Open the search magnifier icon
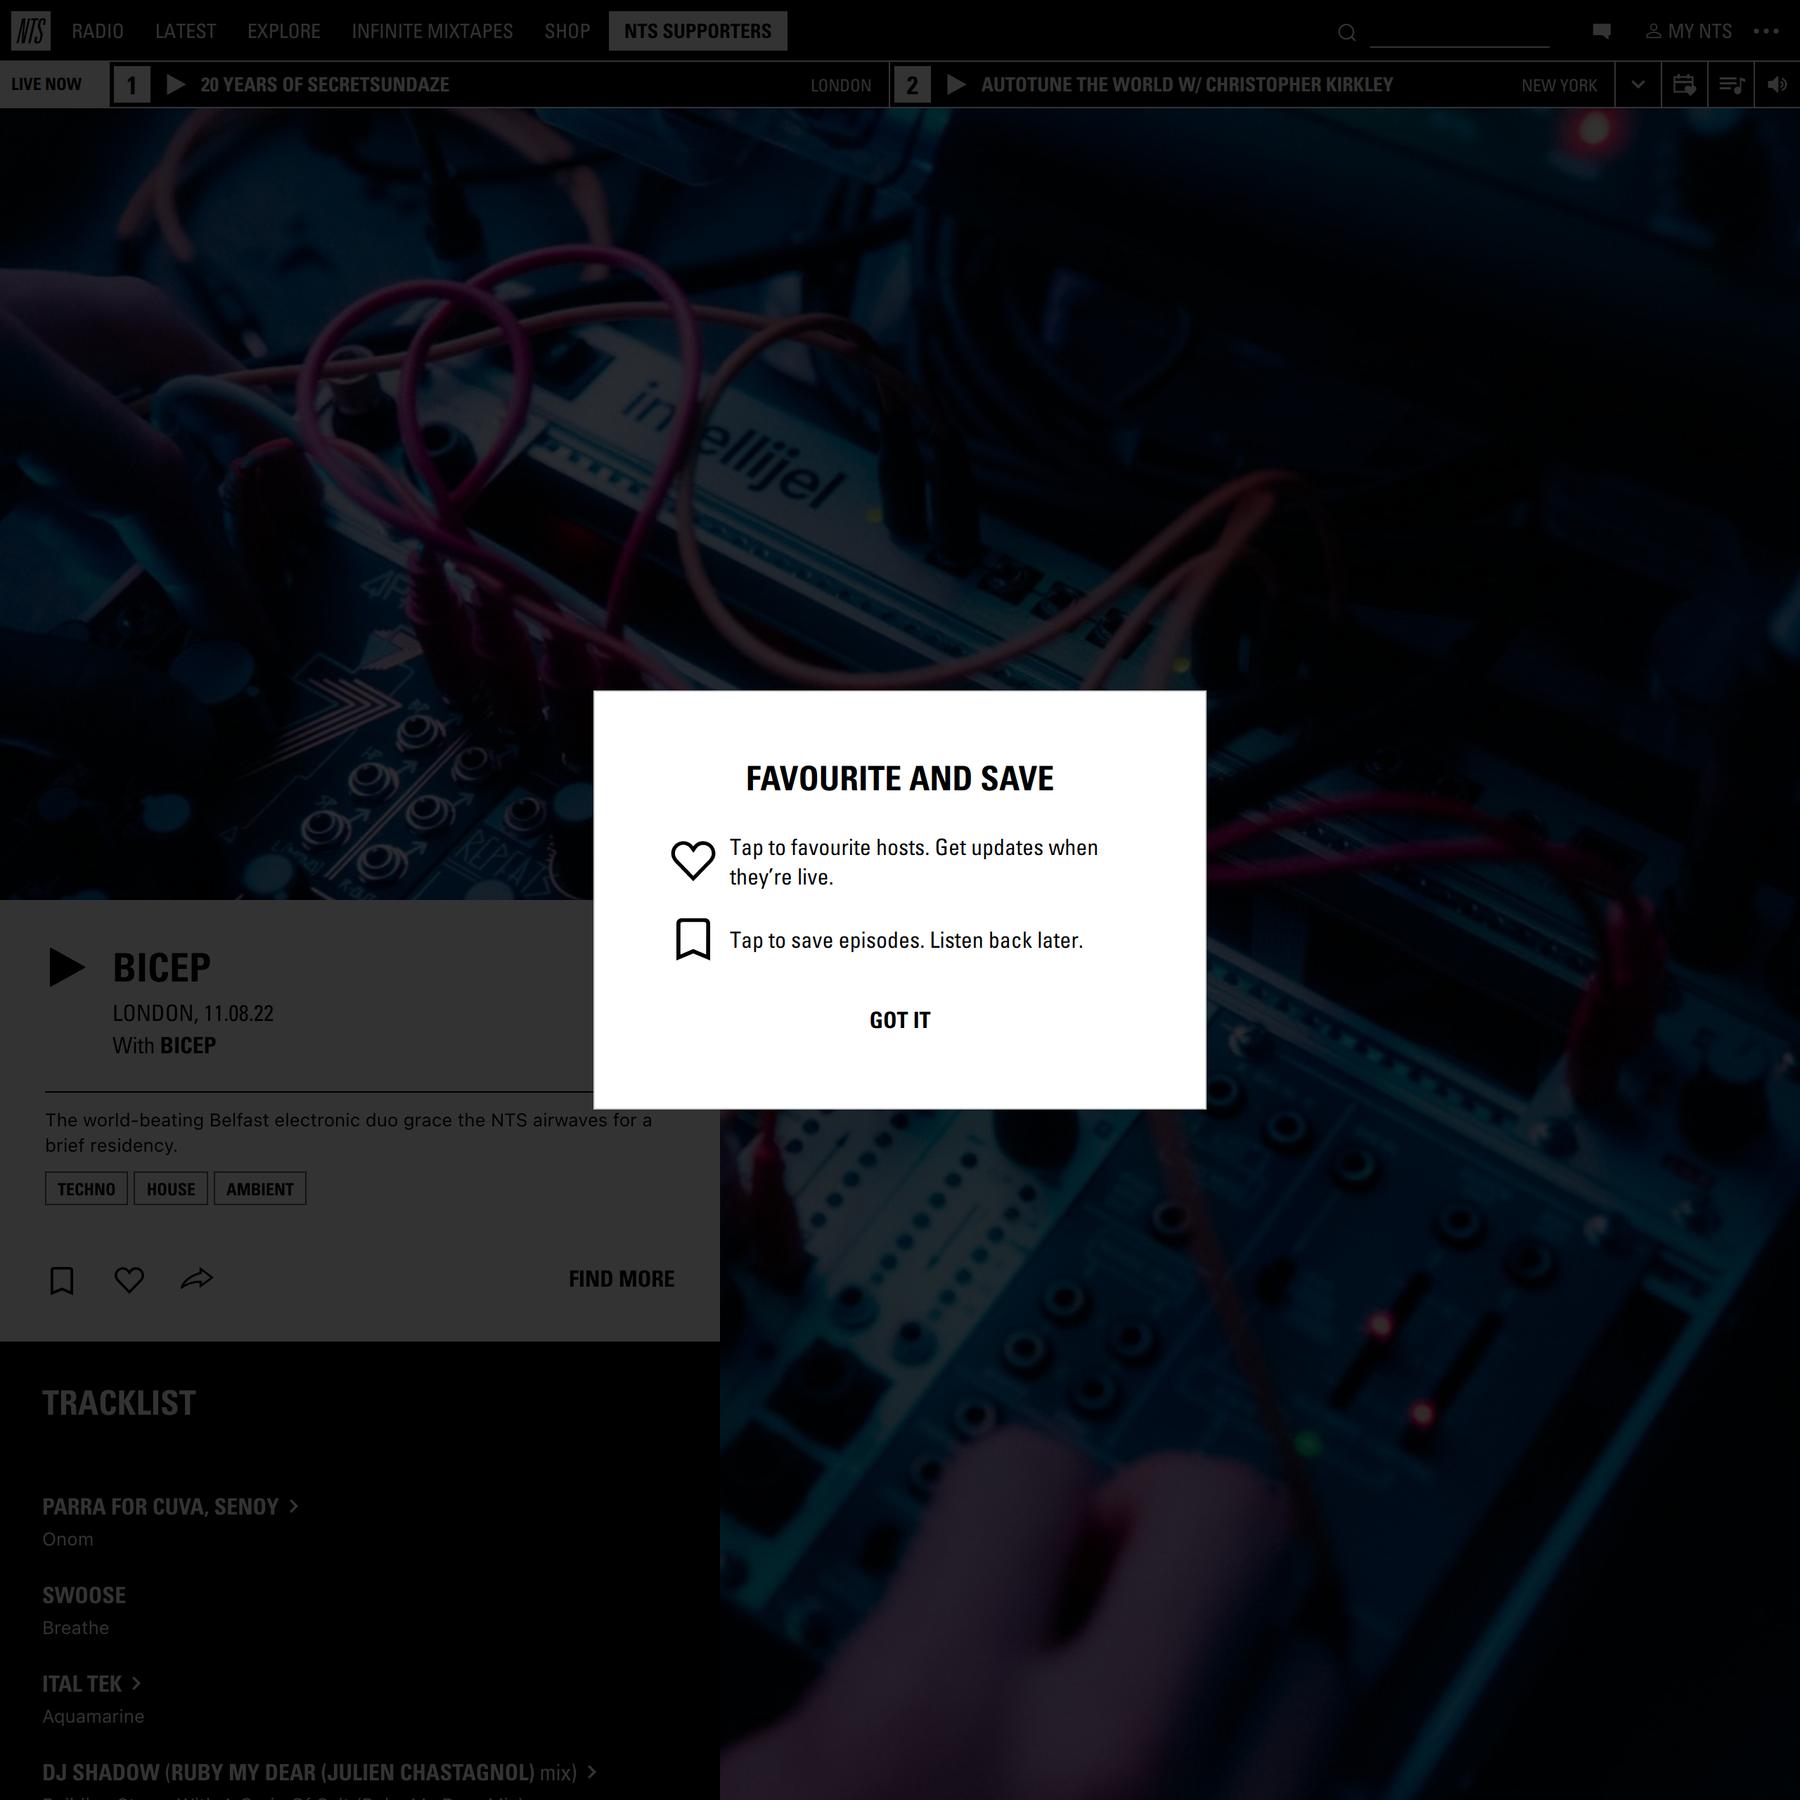 point(1347,33)
